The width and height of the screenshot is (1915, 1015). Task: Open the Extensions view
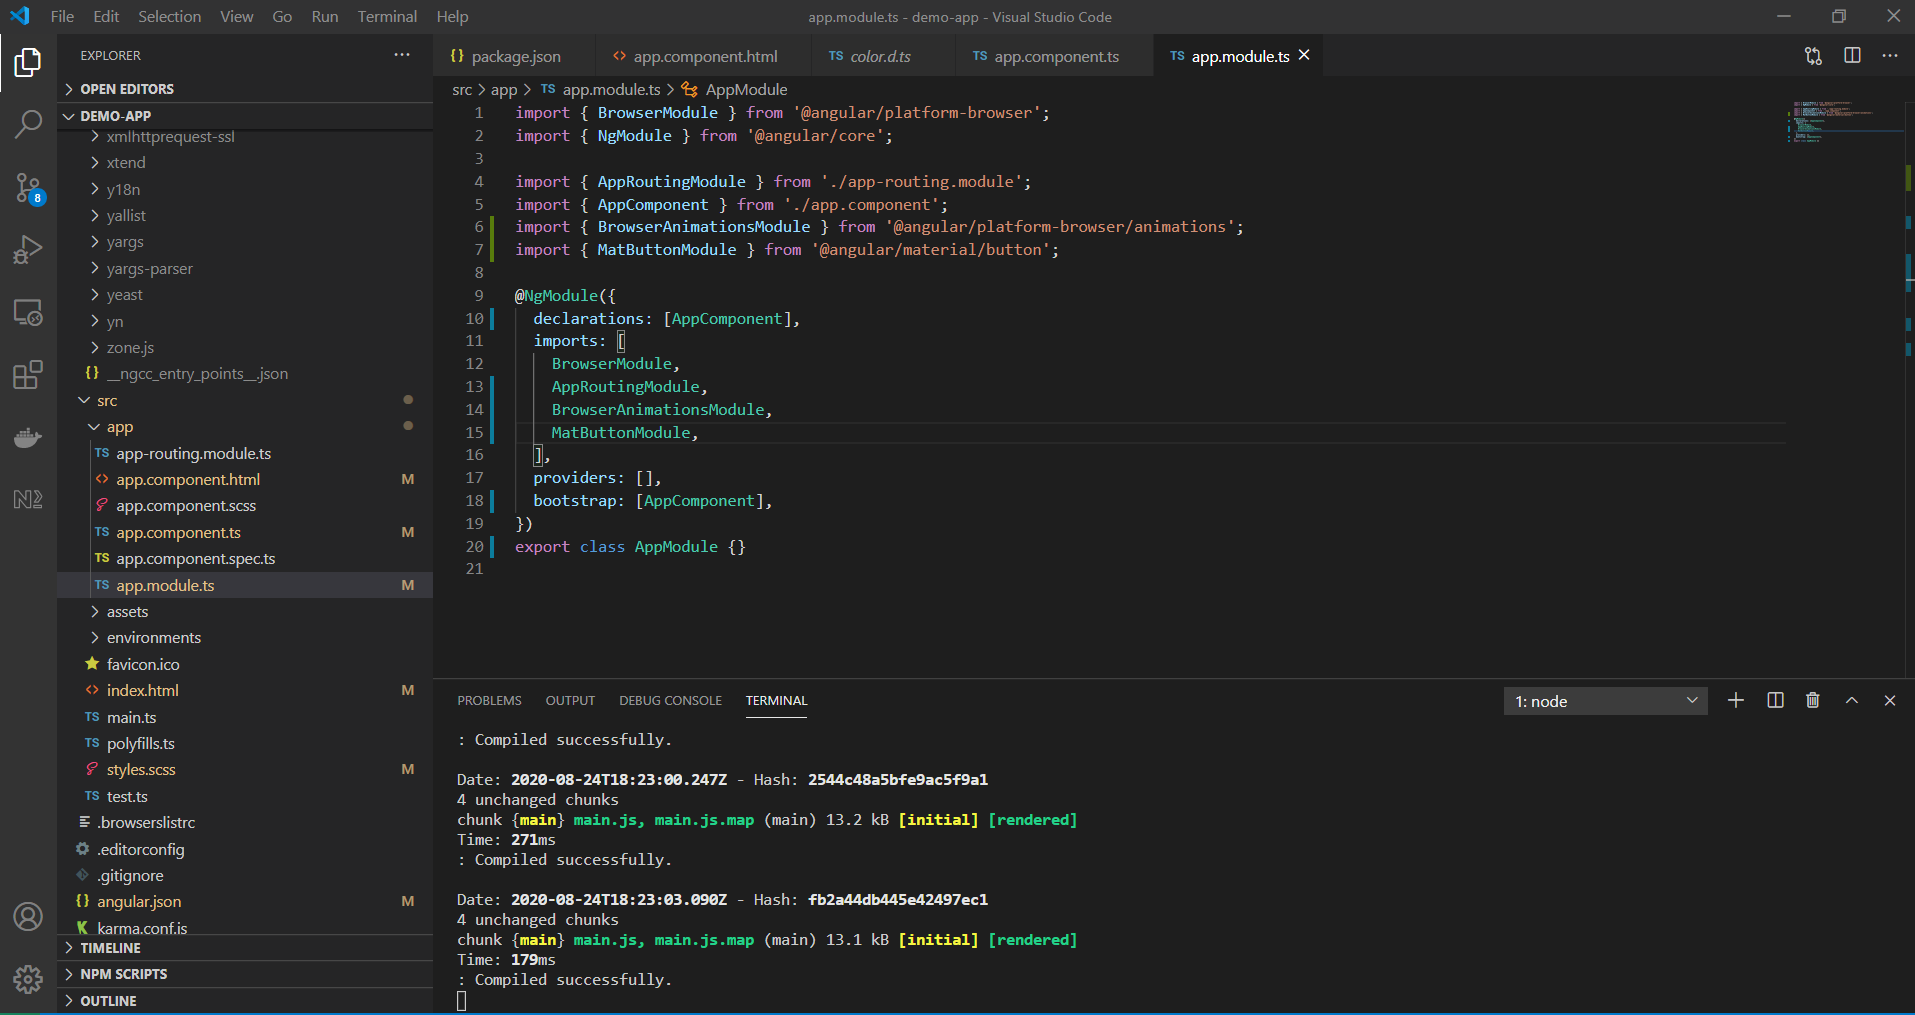coord(27,374)
